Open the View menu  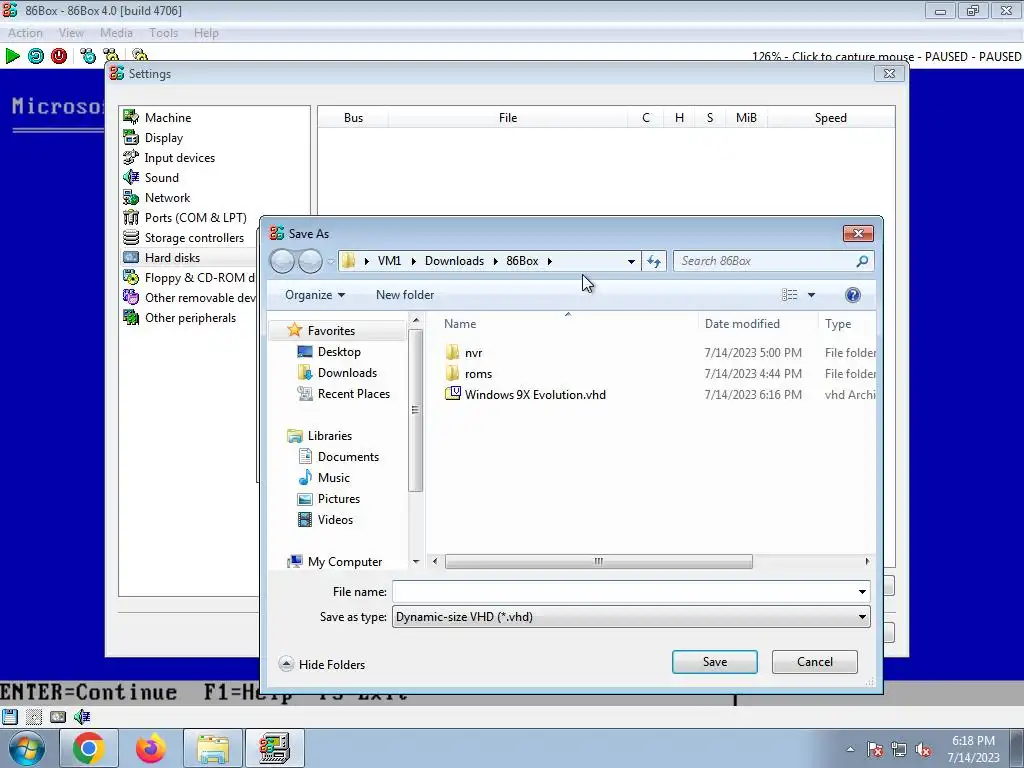click(71, 33)
